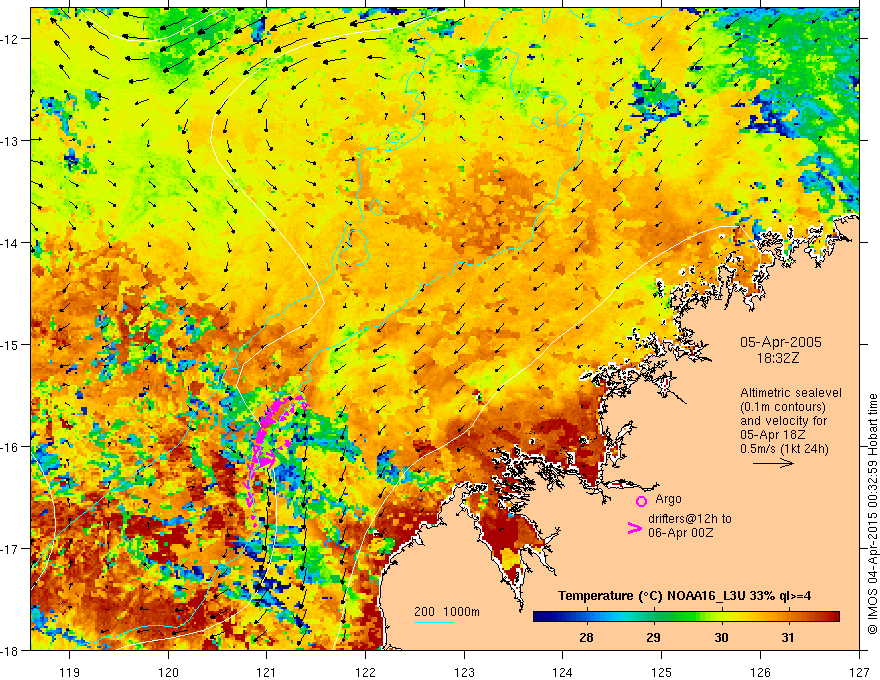Click the 119 longitude axis label
Image resolution: width=880 pixels, height=680 pixels.
coord(70,672)
